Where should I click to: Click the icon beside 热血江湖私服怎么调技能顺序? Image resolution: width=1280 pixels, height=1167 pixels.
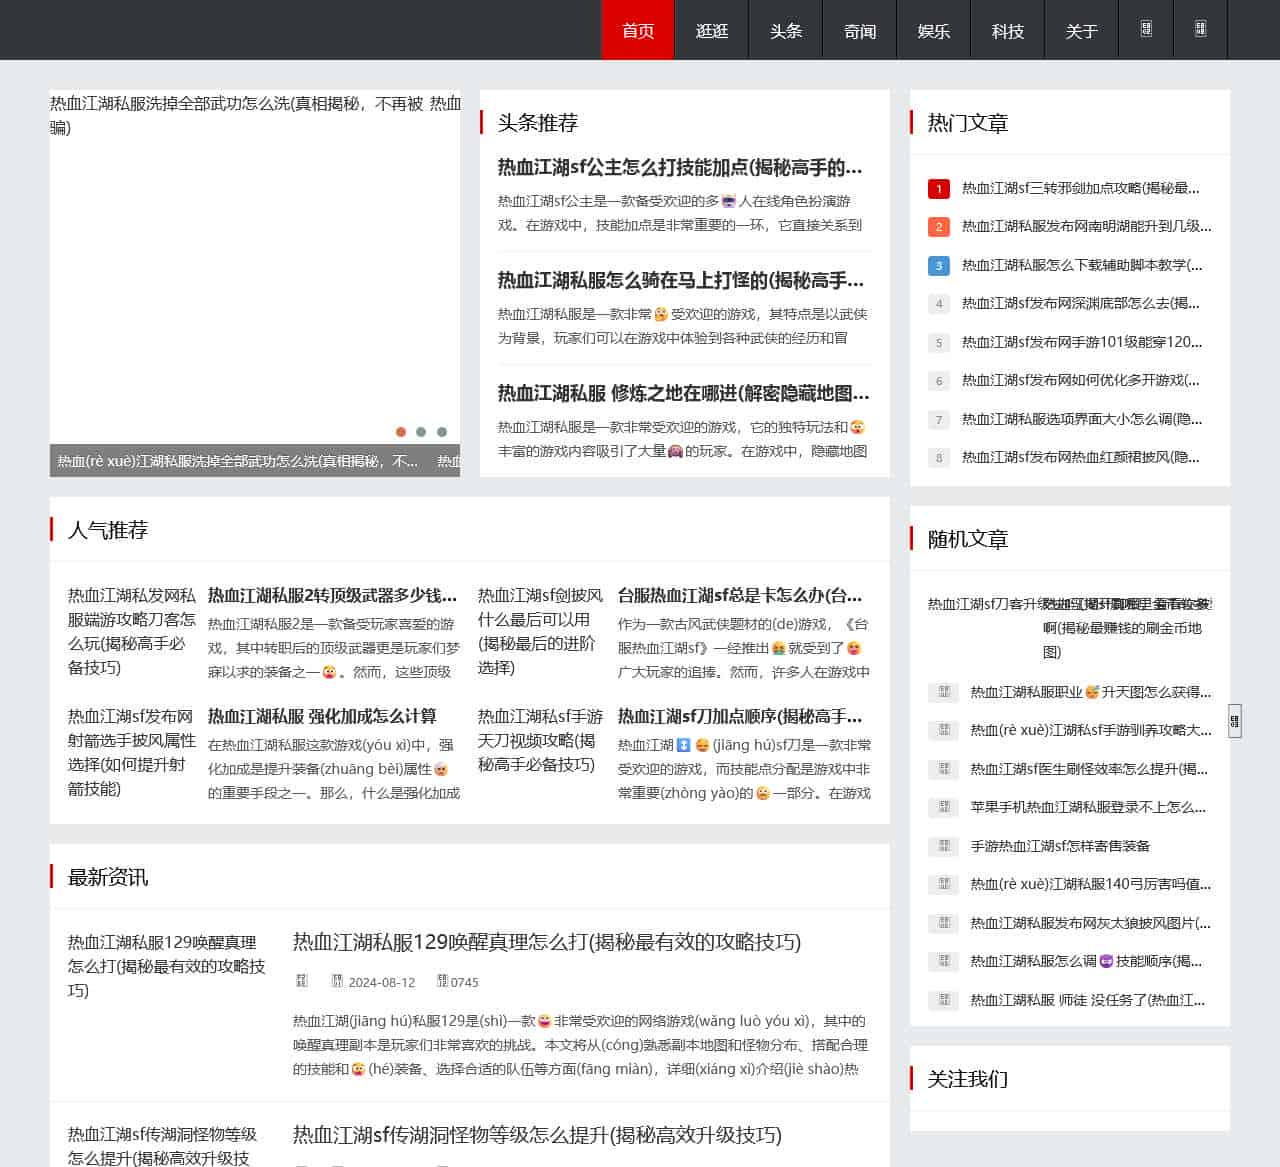[943, 961]
